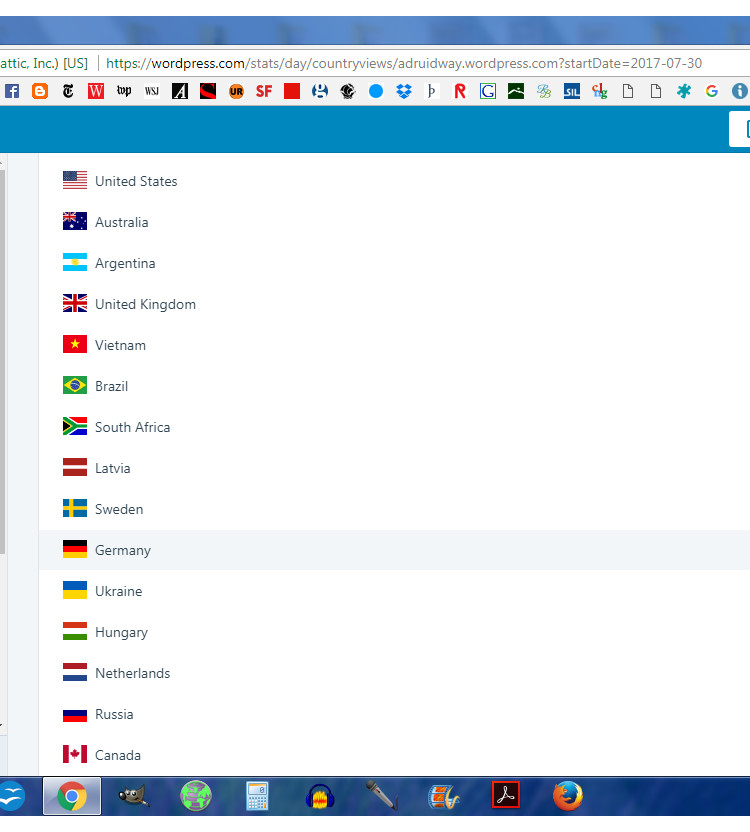Open Audacity from the taskbar

[320, 797]
